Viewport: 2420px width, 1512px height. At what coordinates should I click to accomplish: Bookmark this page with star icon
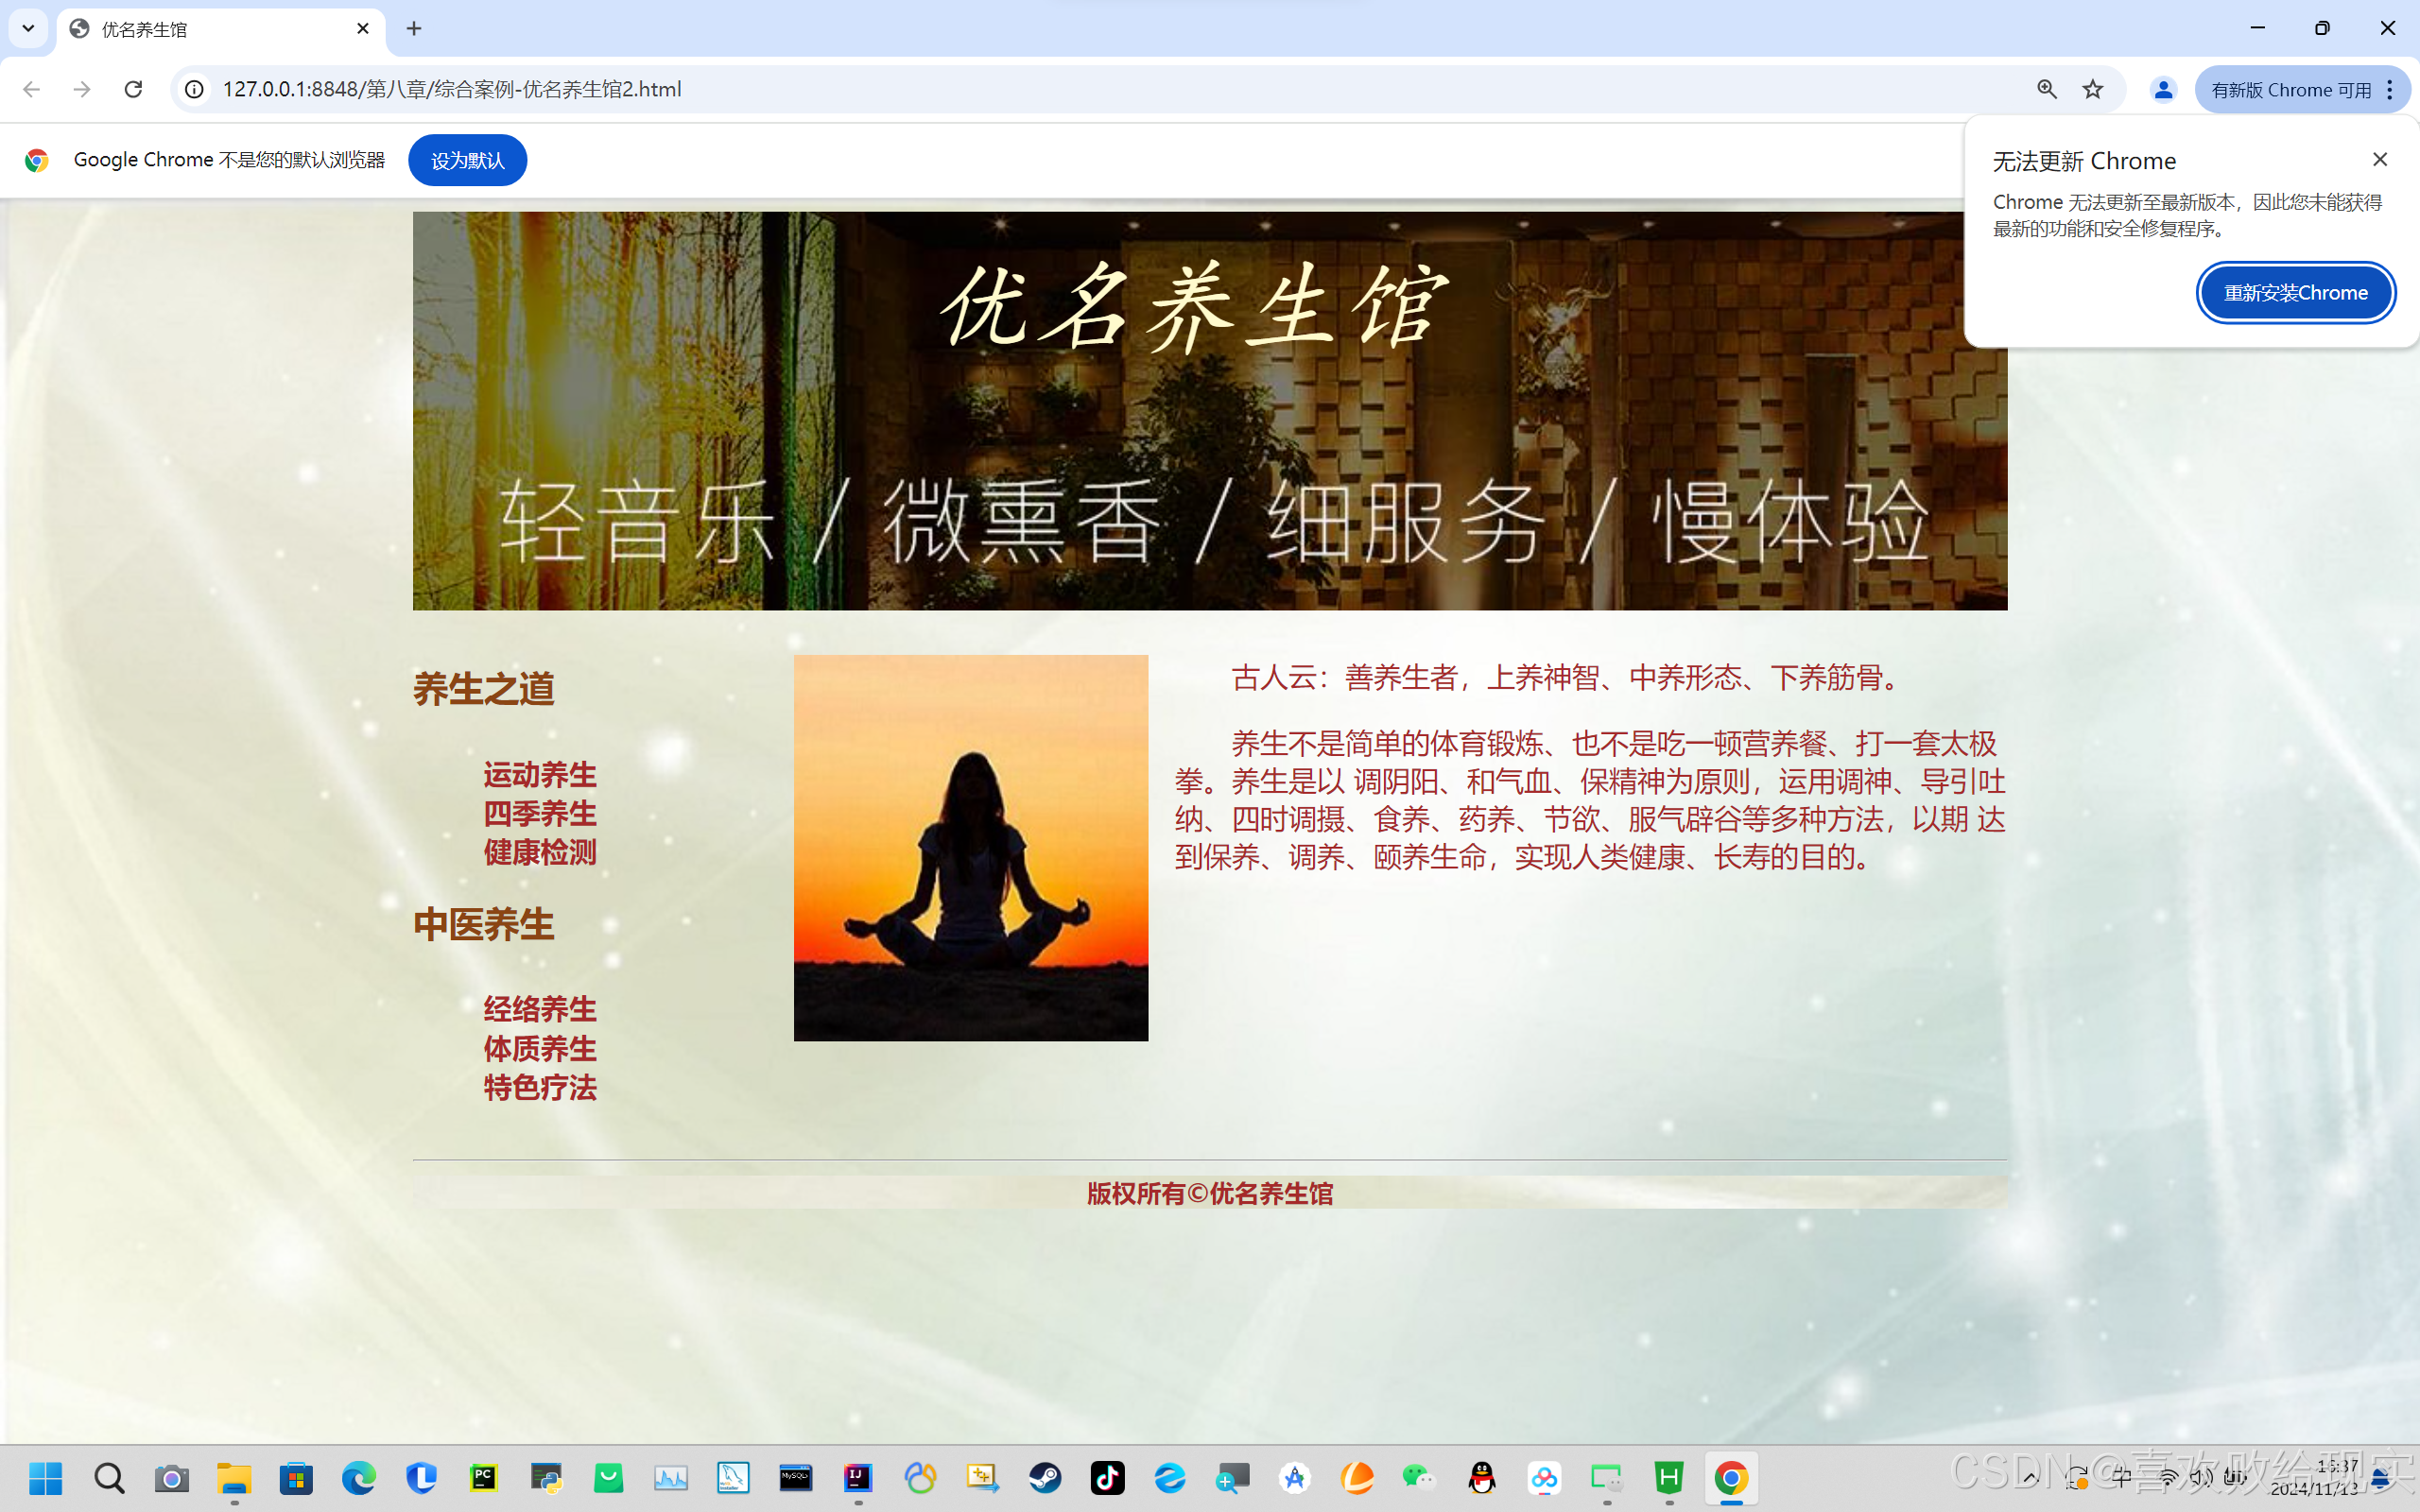tap(2092, 89)
